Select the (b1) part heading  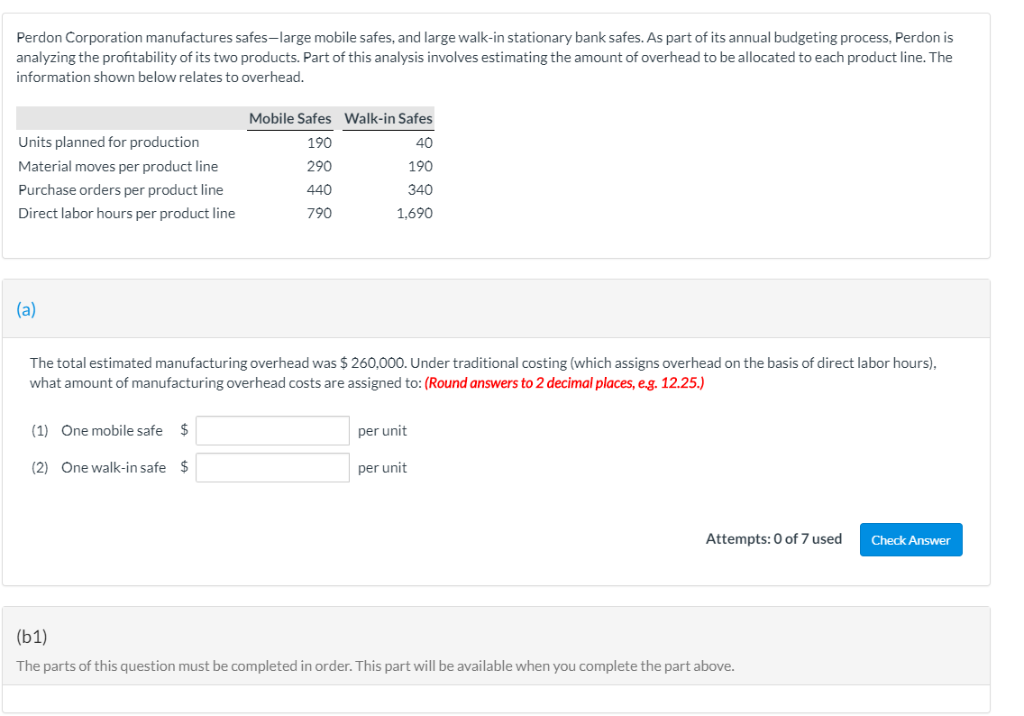pos(31,636)
